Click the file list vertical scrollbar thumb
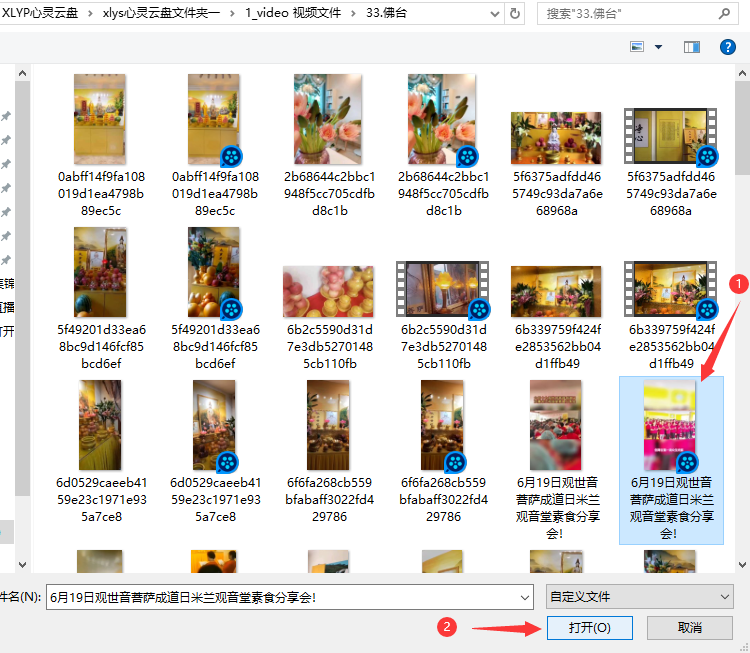Screen dimensions: 750x653 tap(742, 128)
